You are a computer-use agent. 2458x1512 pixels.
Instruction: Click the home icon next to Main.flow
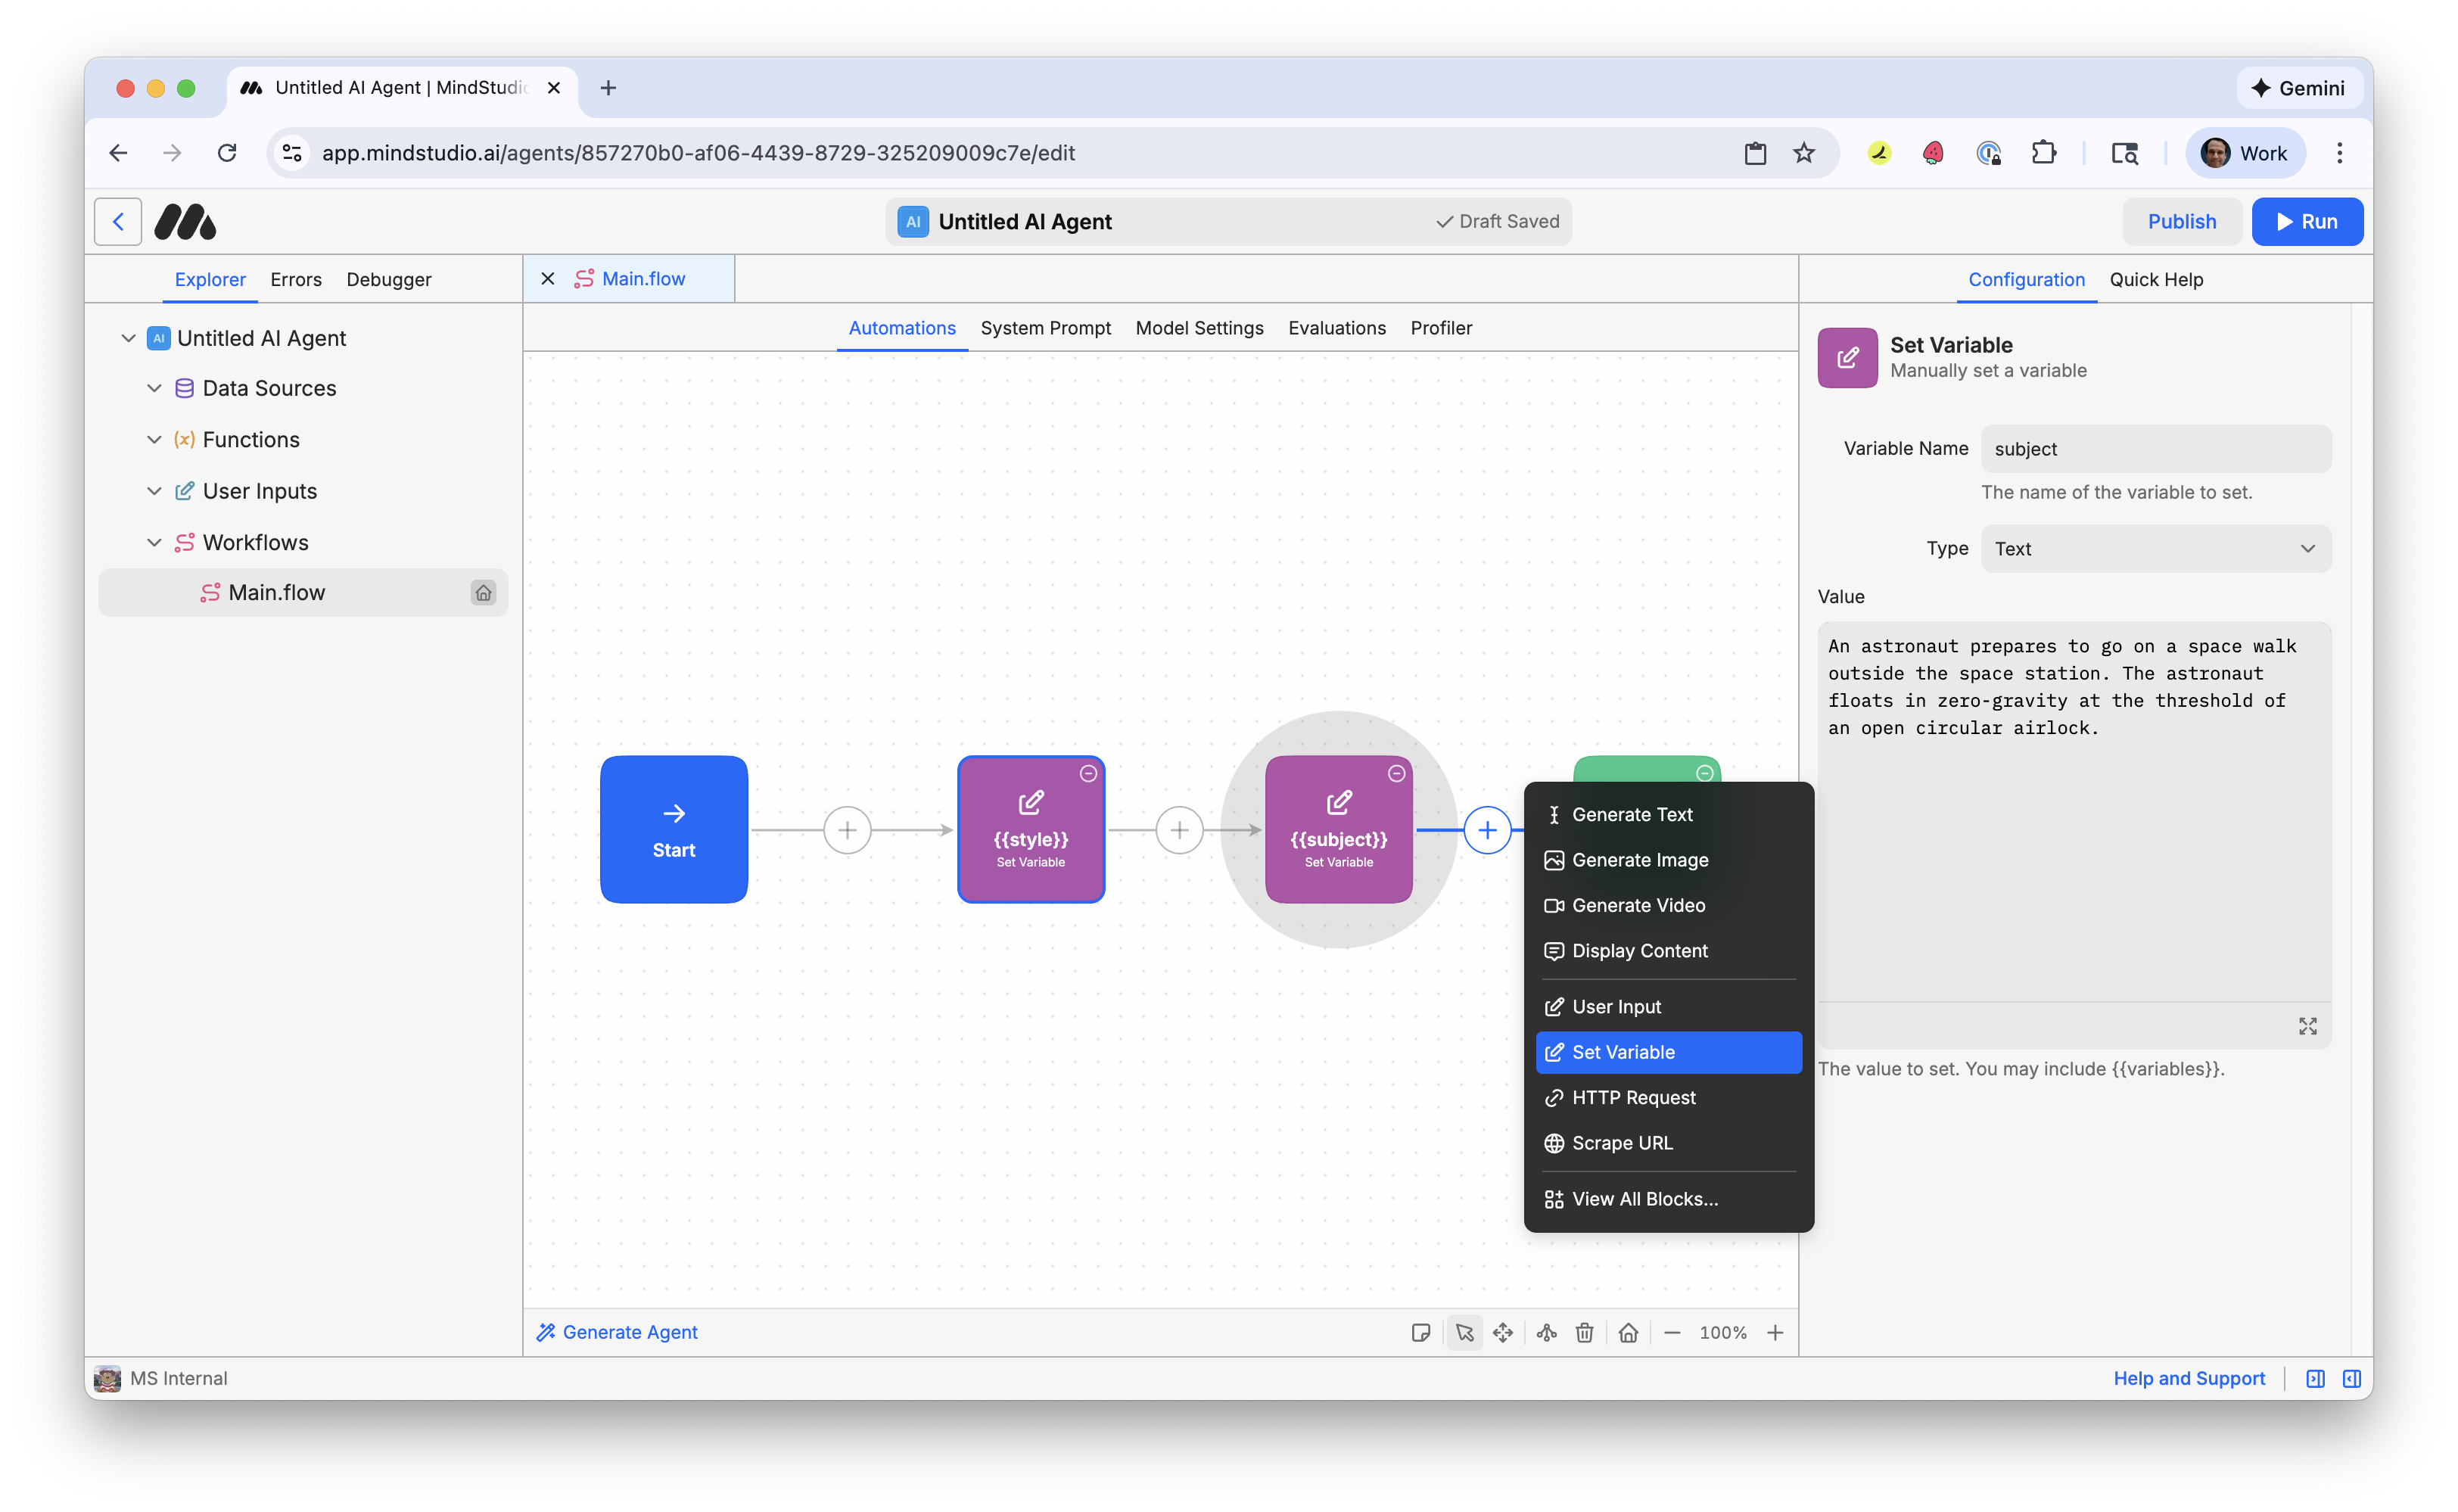click(484, 592)
